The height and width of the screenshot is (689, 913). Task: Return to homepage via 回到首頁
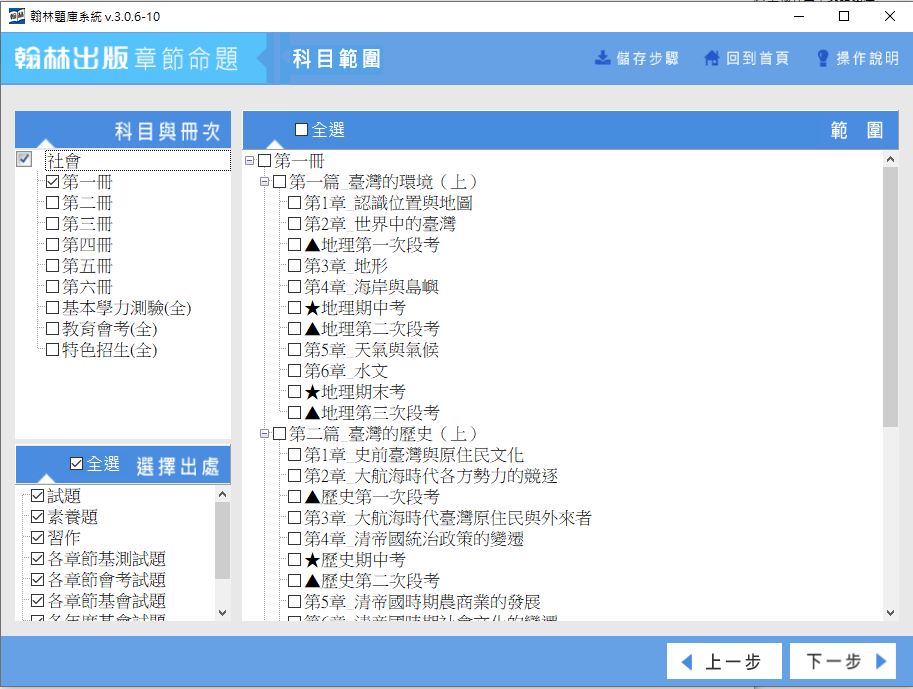(x=747, y=58)
